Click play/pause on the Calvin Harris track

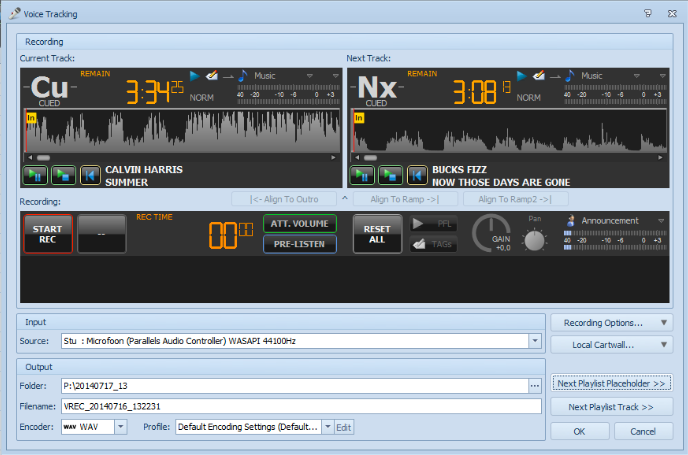tap(35, 176)
